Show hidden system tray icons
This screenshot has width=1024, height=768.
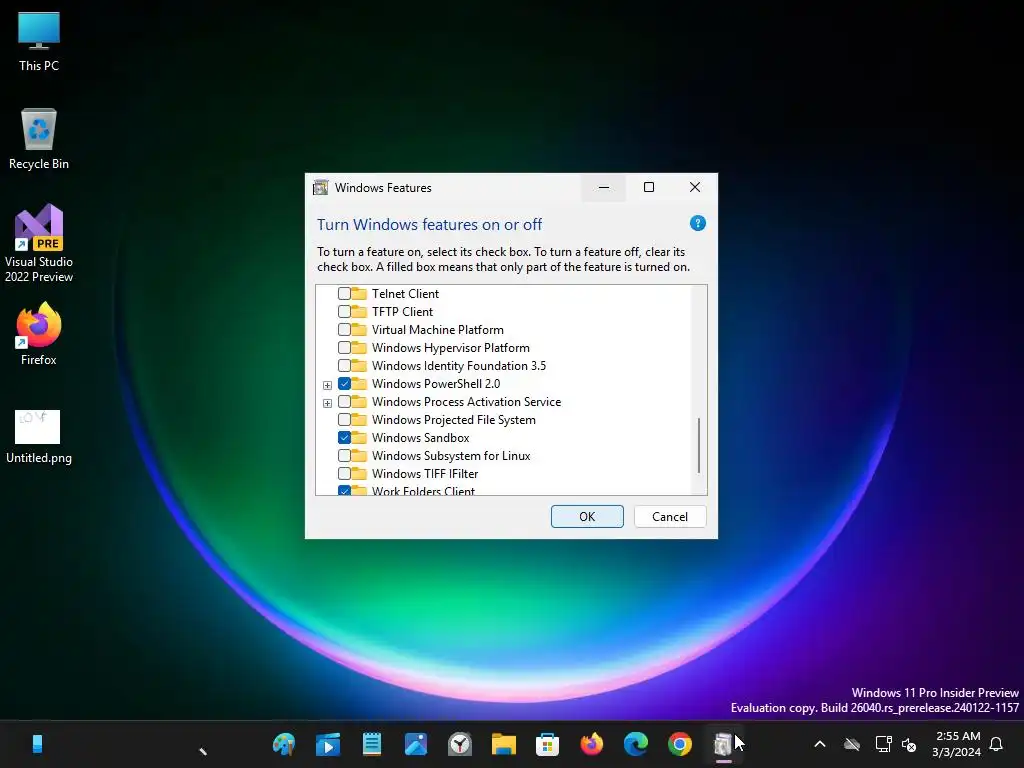[820, 744]
